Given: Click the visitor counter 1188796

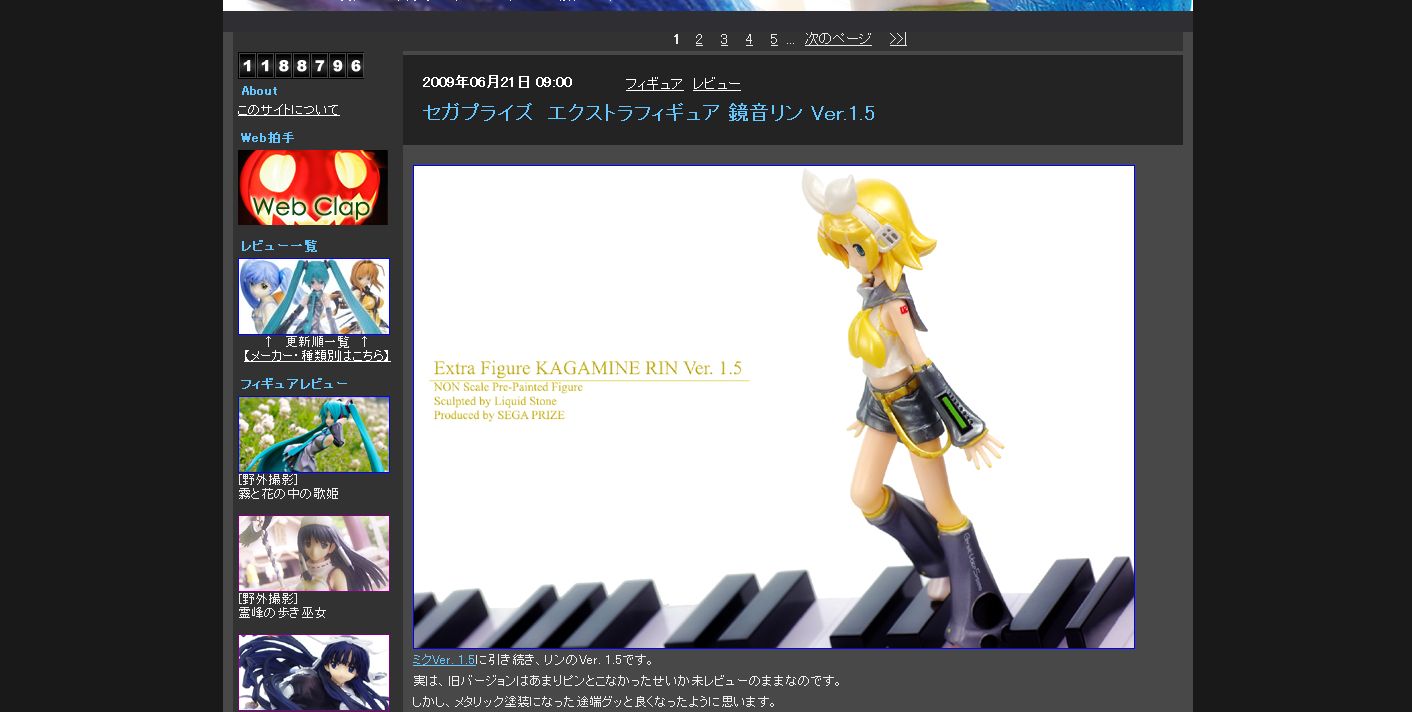Looking at the screenshot, I should pyautogui.click(x=300, y=66).
